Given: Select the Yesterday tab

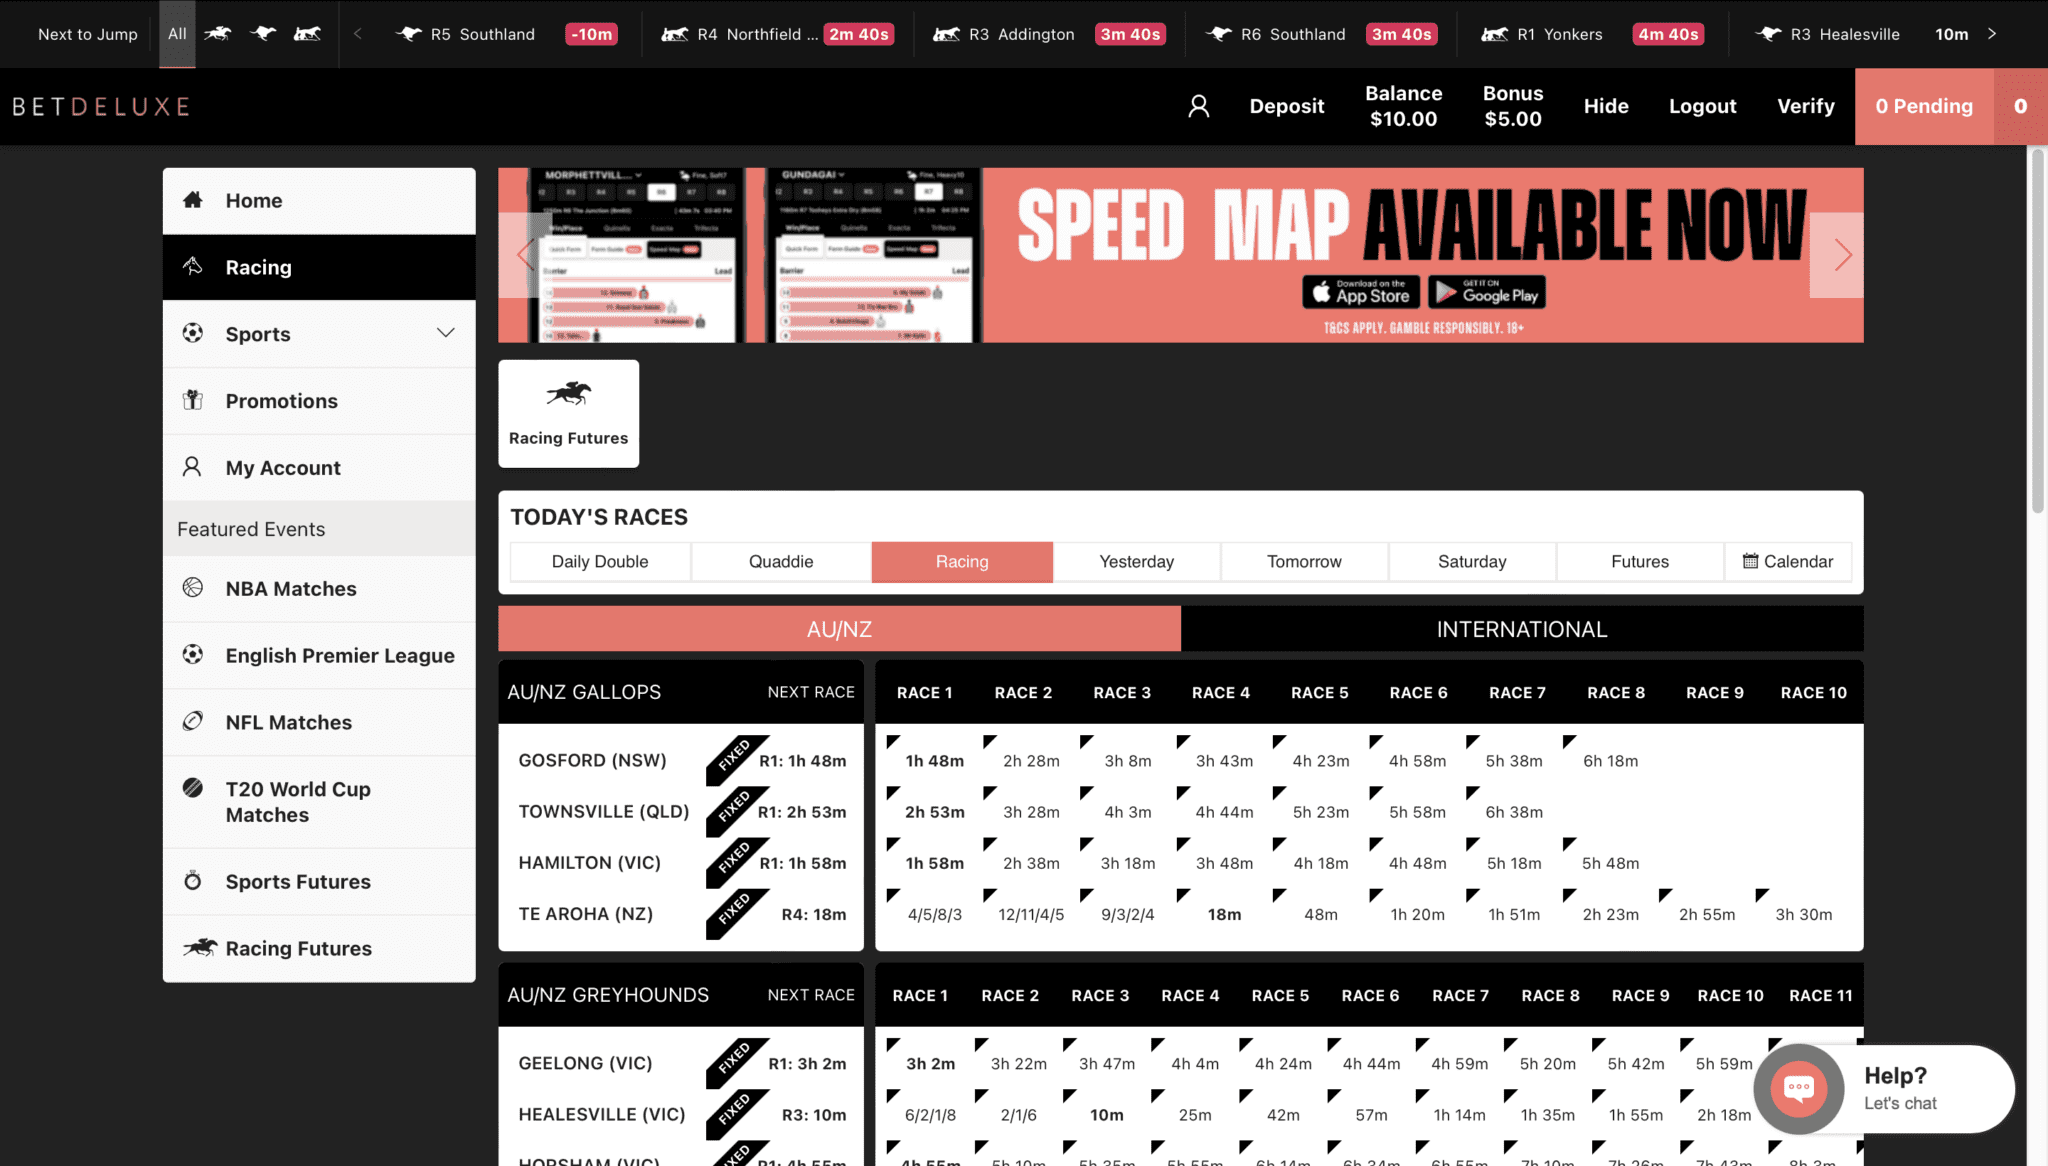Looking at the screenshot, I should 1137,562.
